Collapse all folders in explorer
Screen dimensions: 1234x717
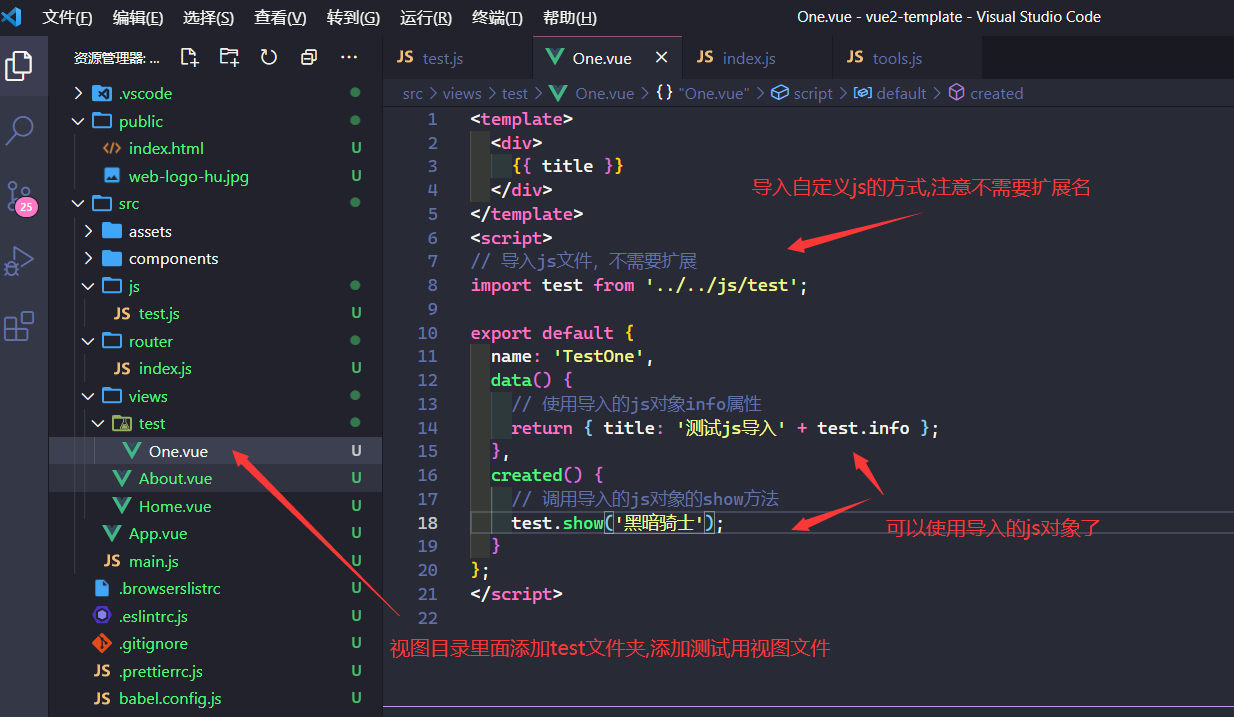tap(309, 58)
